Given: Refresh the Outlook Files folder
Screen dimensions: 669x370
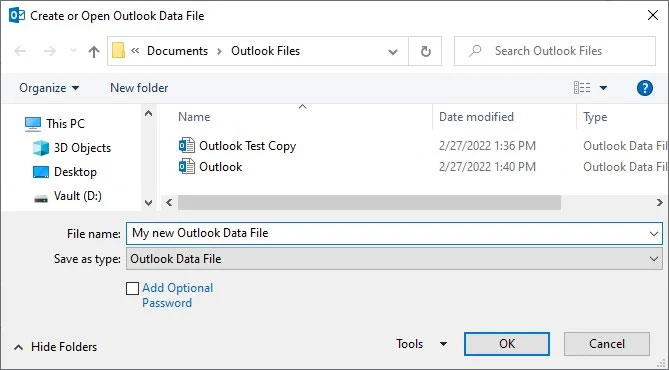Looking at the screenshot, I should 425,51.
